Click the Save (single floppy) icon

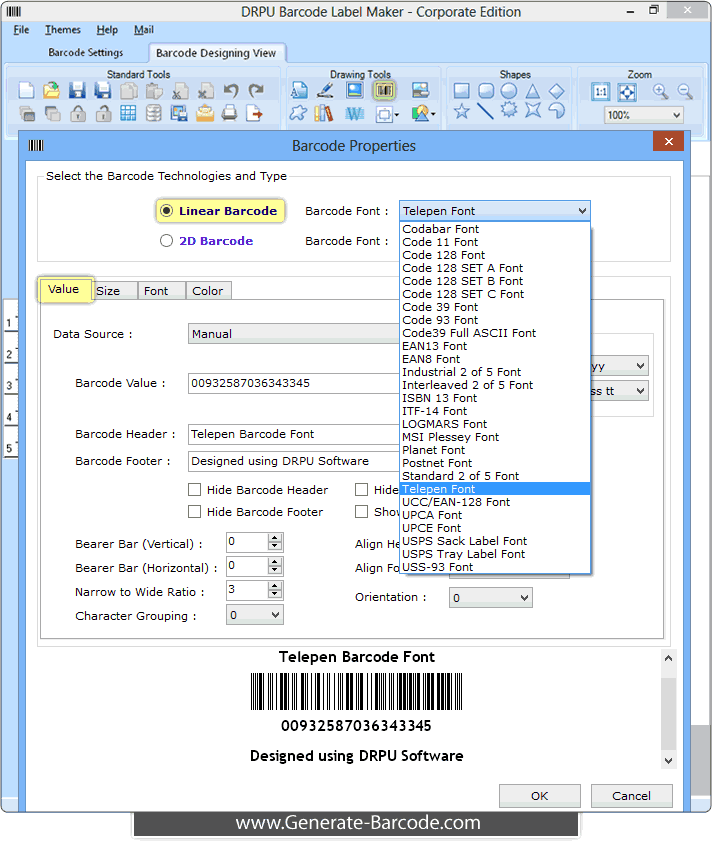[x=77, y=91]
